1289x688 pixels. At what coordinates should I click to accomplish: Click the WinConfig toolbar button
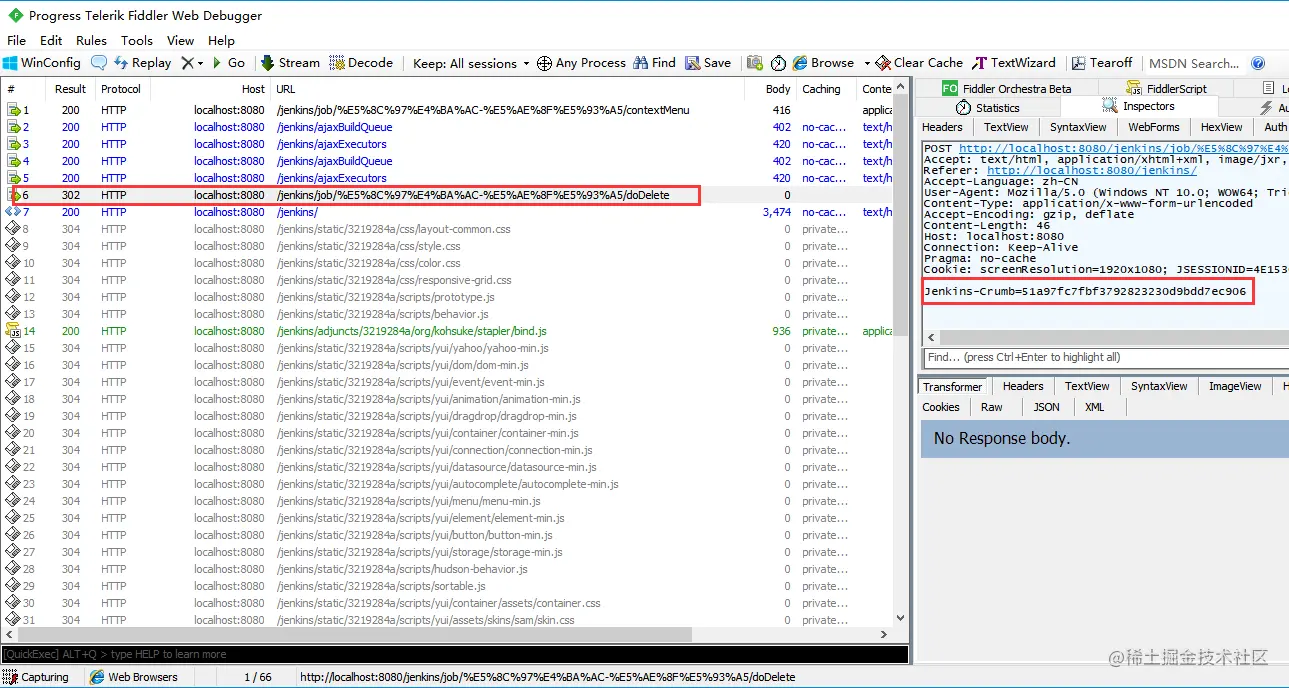pos(42,62)
